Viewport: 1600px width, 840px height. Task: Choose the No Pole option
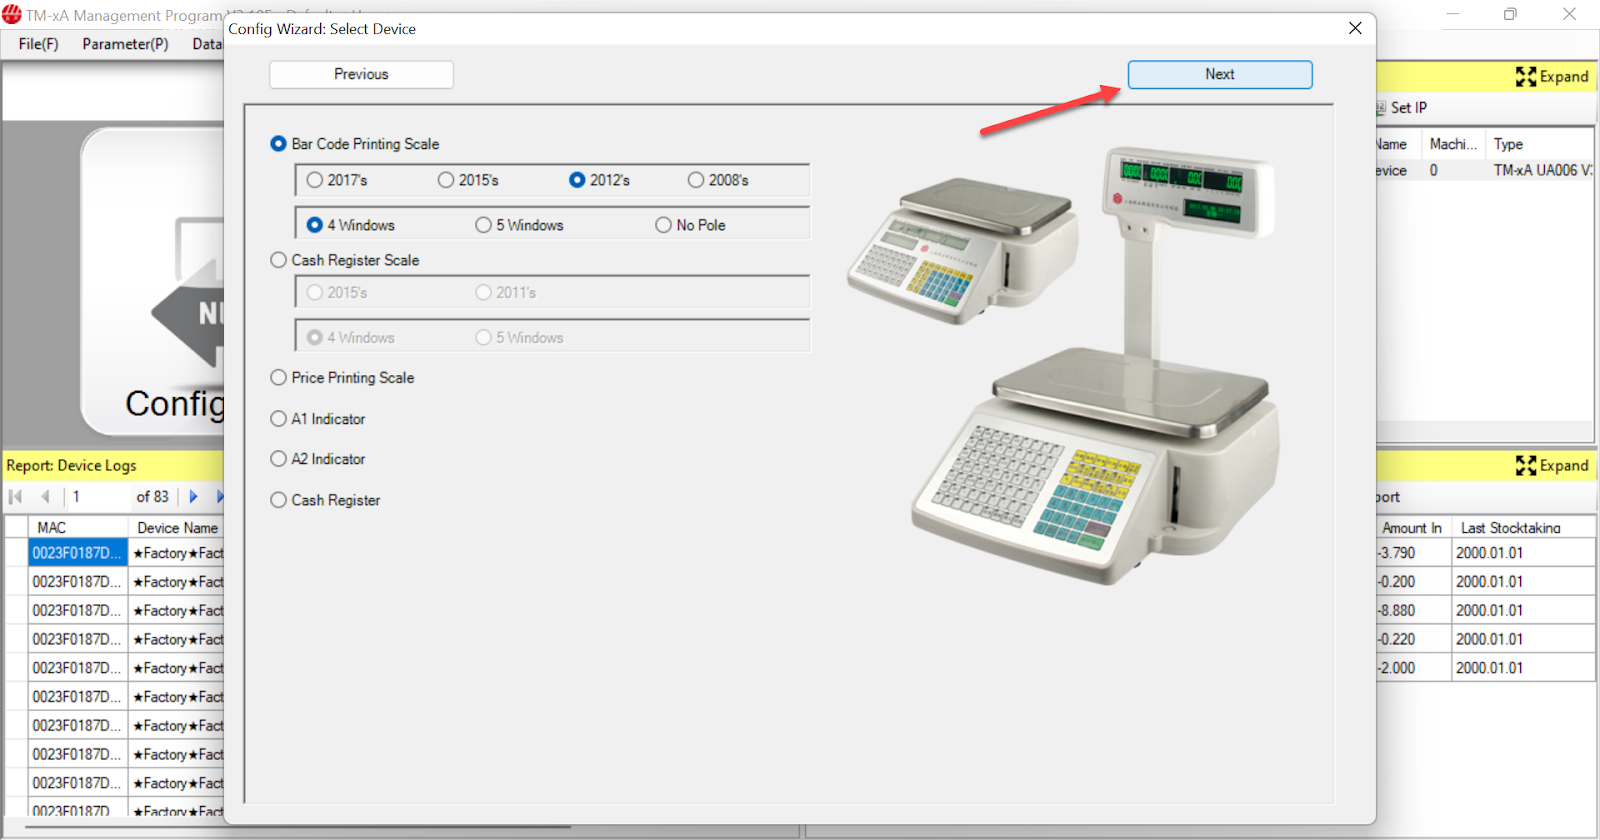point(664,225)
